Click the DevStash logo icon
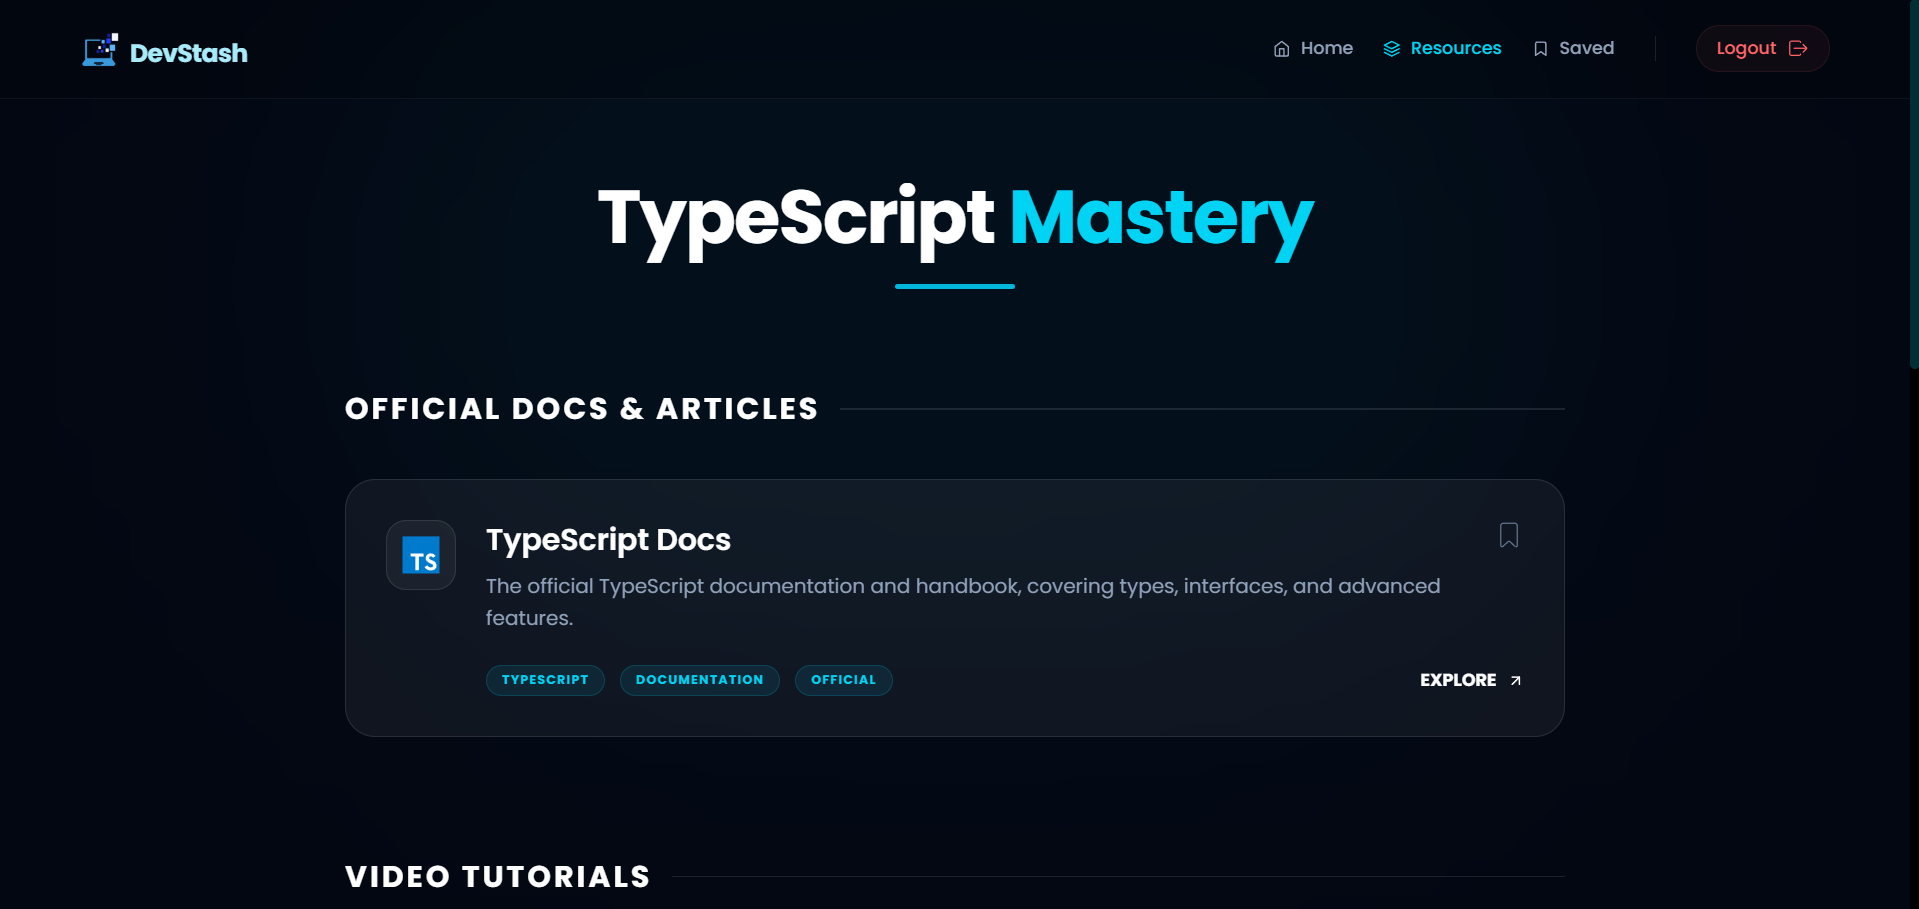 100,50
